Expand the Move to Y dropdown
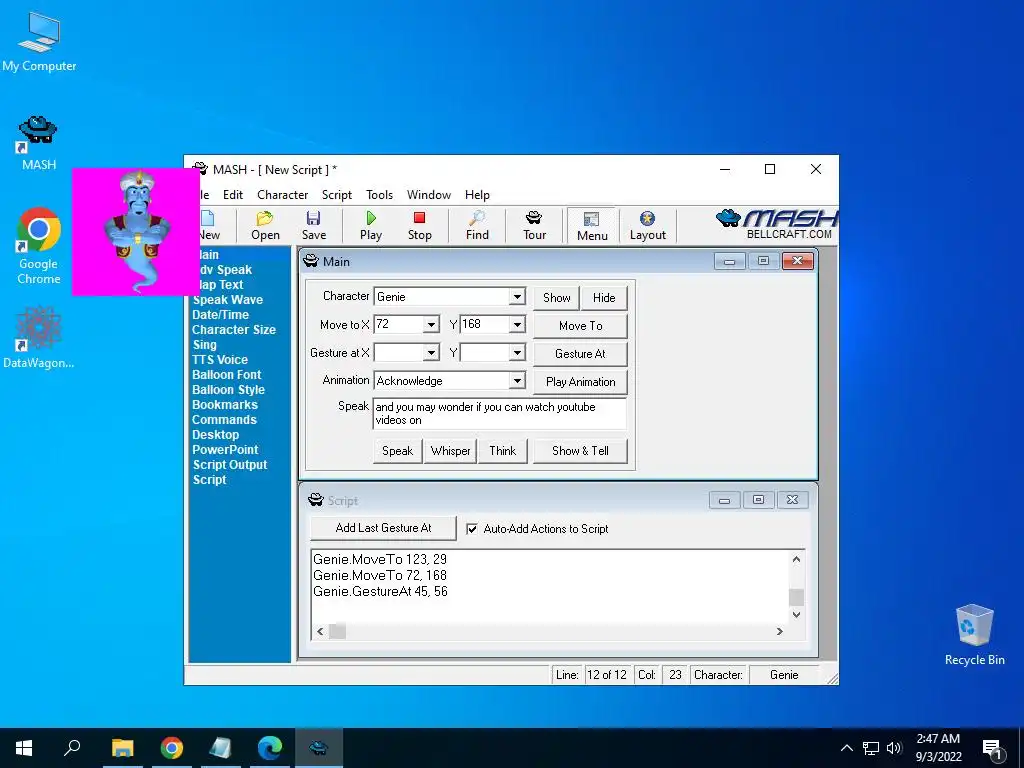Image resolution: width=1024 pixels, height=768 pixels. pyautogui.click(x=517, y=325)
